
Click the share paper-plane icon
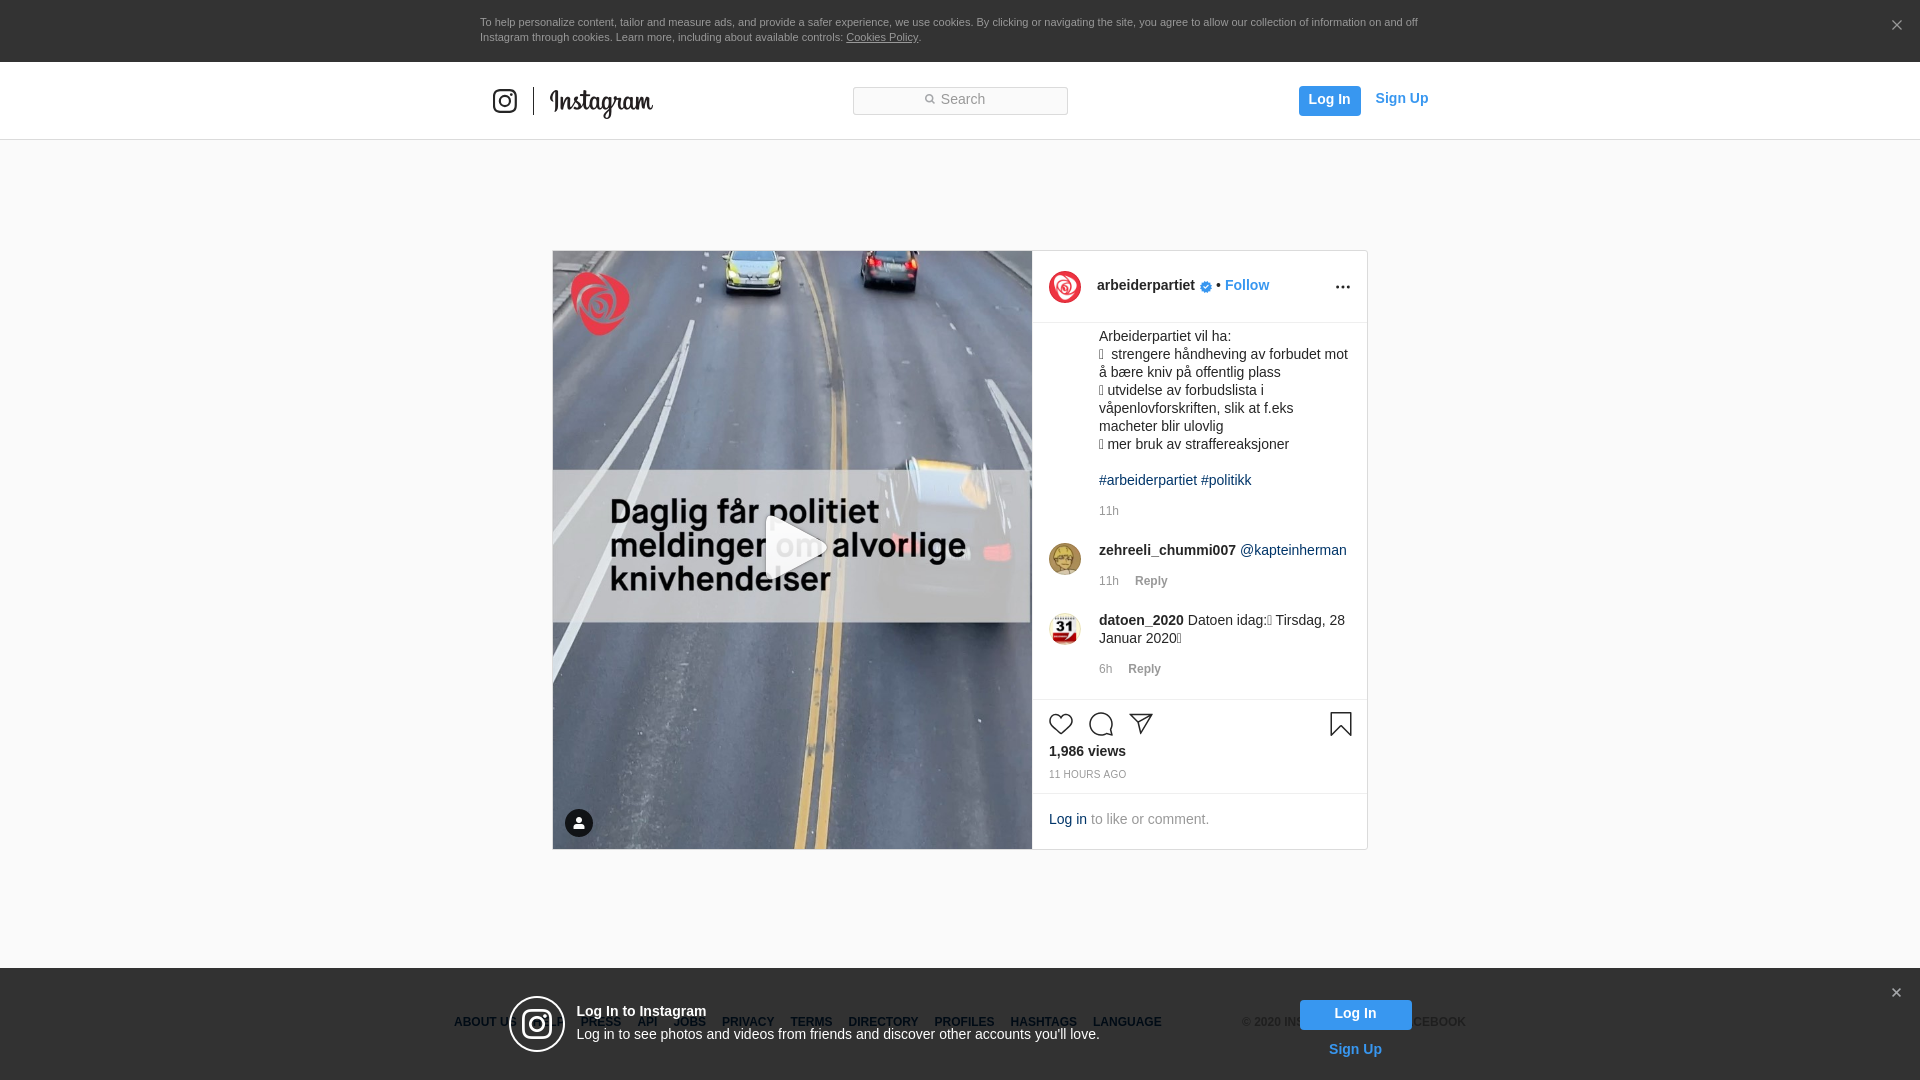click(1141, 724)
